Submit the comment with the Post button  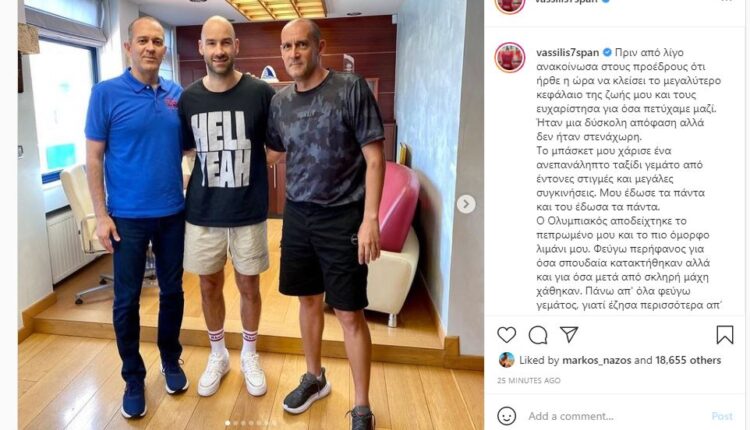pyautogui.click(x=722, y=416)
